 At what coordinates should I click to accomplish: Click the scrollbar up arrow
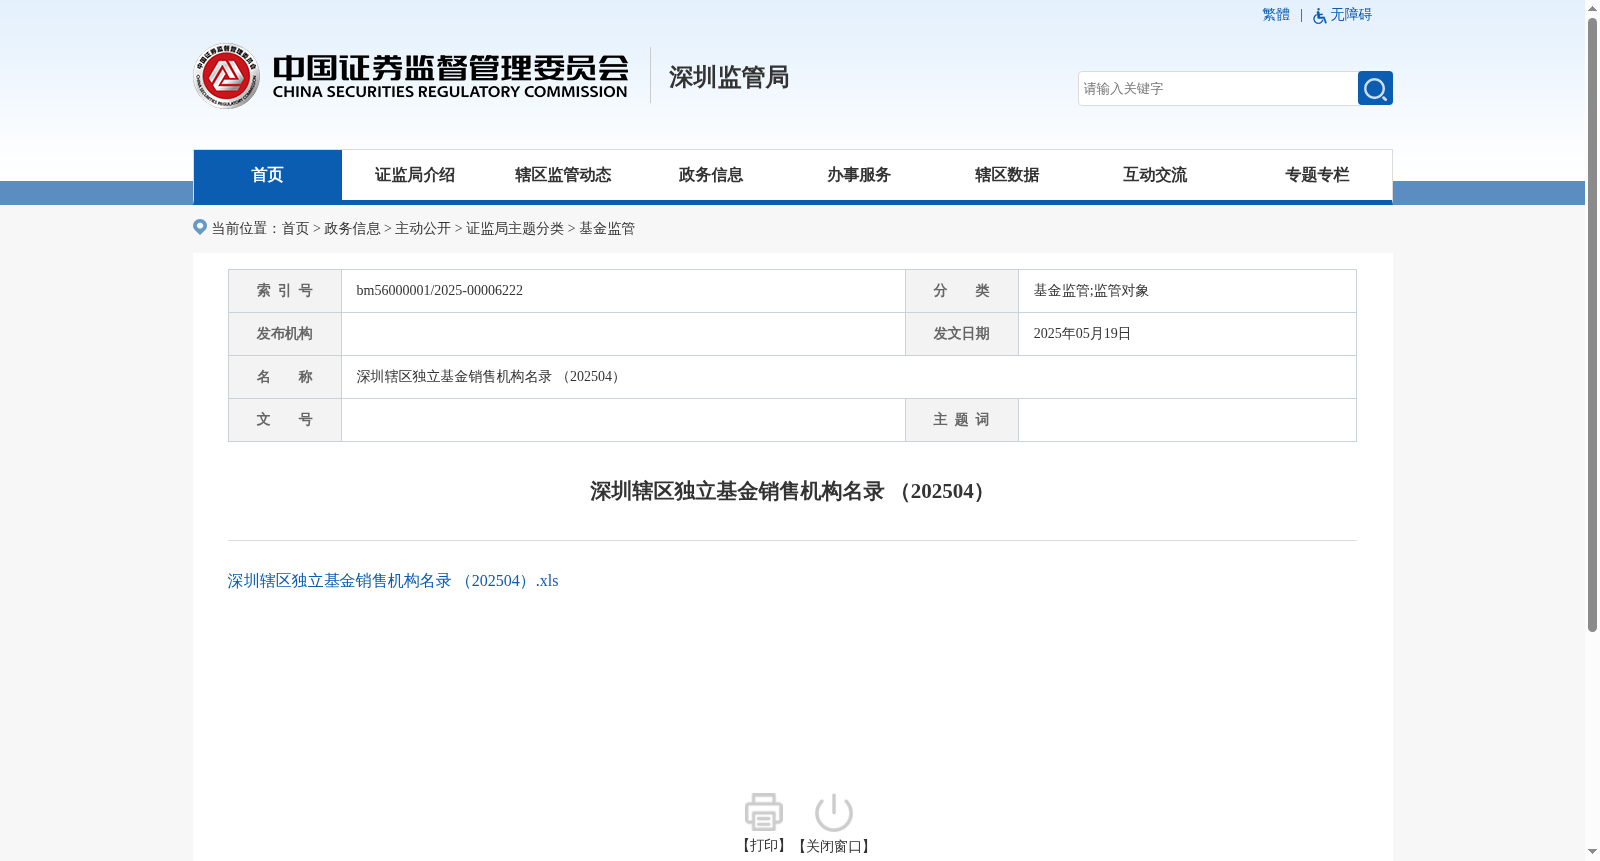[1592, 8]
